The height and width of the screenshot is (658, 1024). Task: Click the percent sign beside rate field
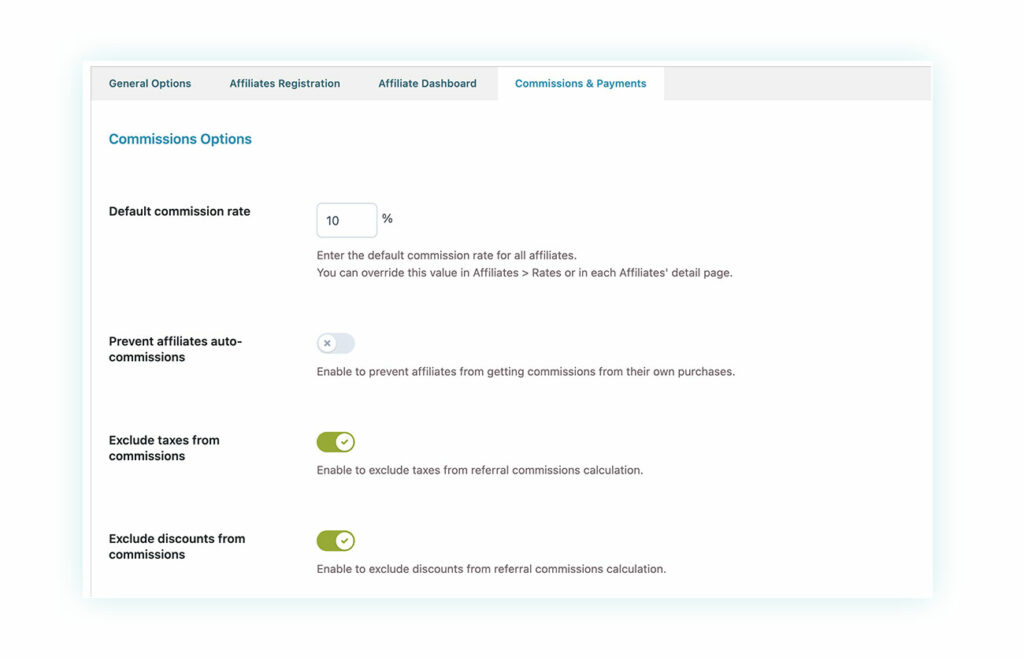click(387, 219)
